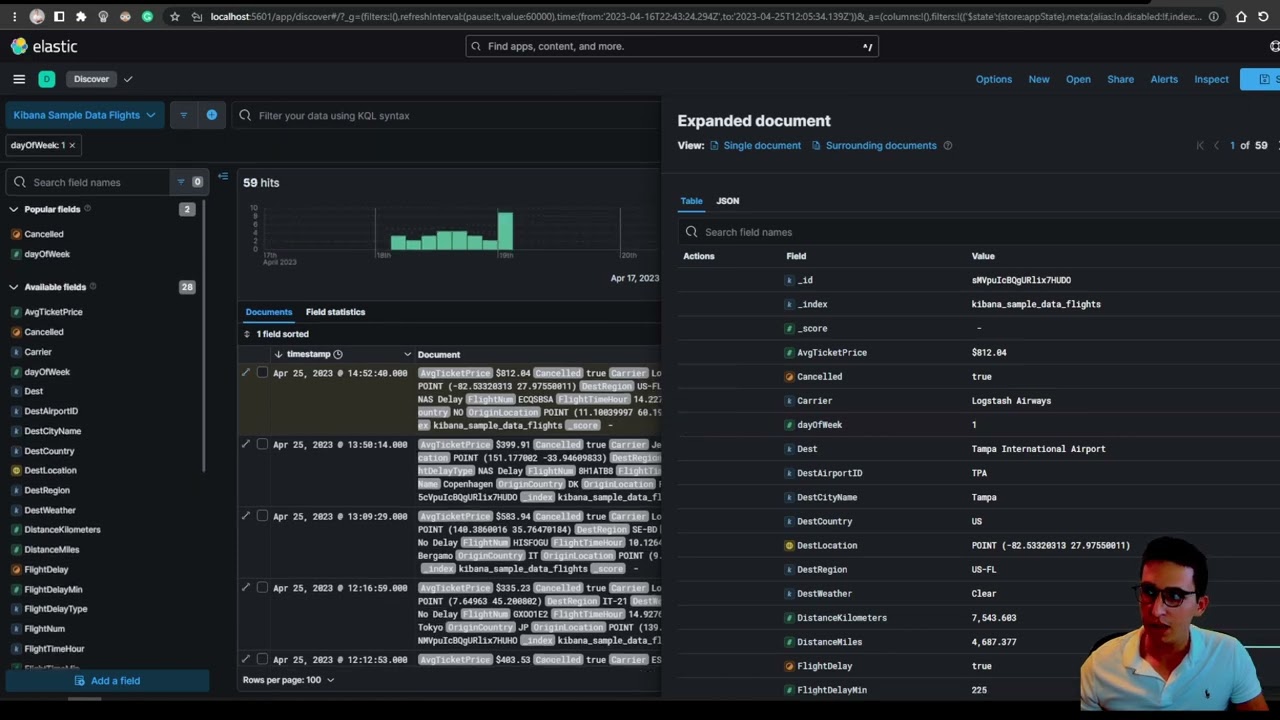Open the Rows per page dropdown
Viewport: 1280px width, 720px height.
pyautogui.click(x=288, y=680)
